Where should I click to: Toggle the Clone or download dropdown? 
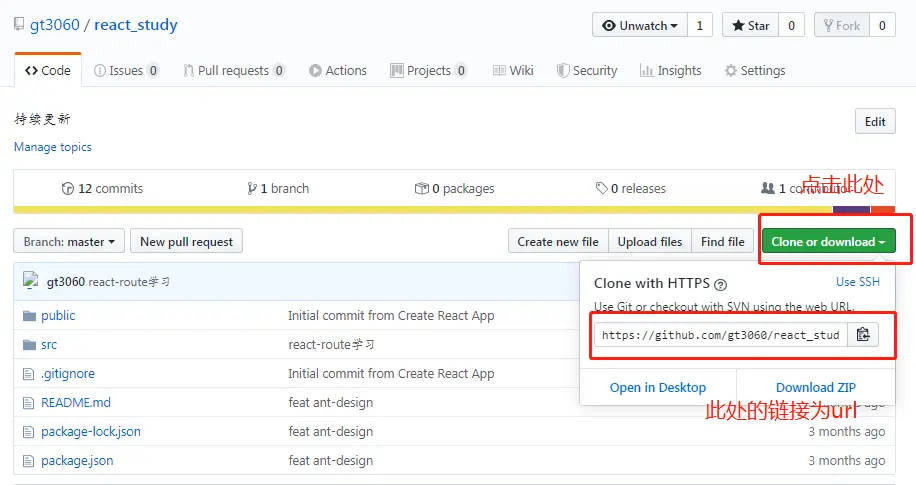pyautogui.click(x=828, y=241)
